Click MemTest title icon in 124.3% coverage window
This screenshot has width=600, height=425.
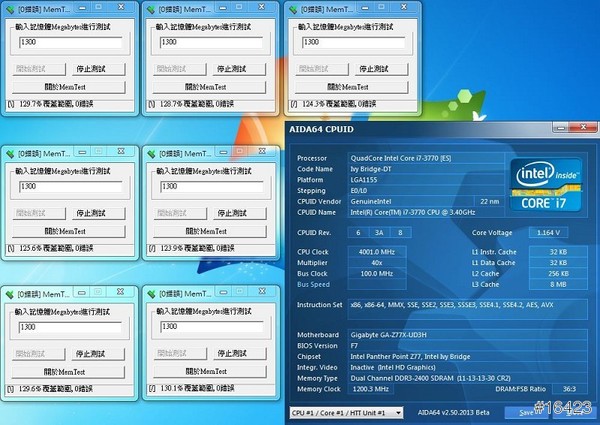296,11
